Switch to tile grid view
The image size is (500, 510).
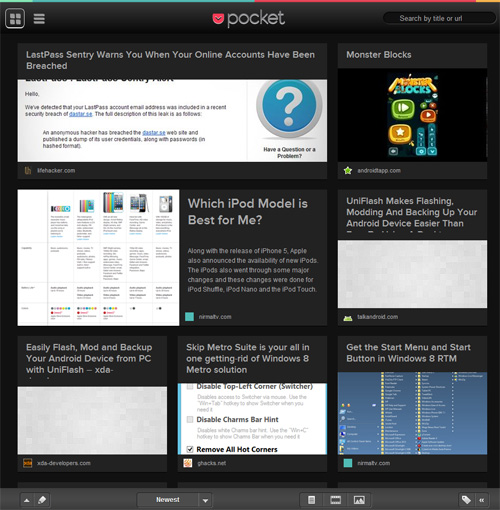pyautogui.click(x=15, y=18)
